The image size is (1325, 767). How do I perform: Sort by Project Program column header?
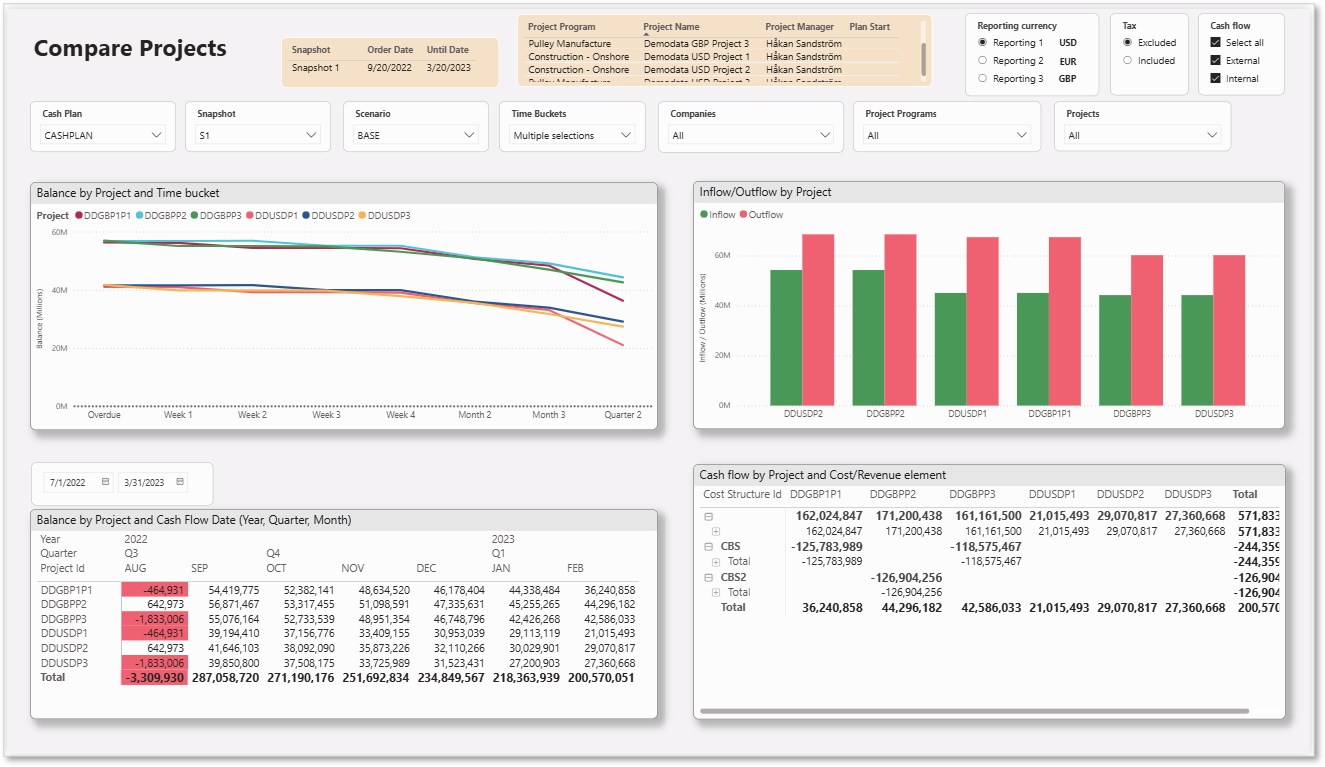tap(561, 27)
